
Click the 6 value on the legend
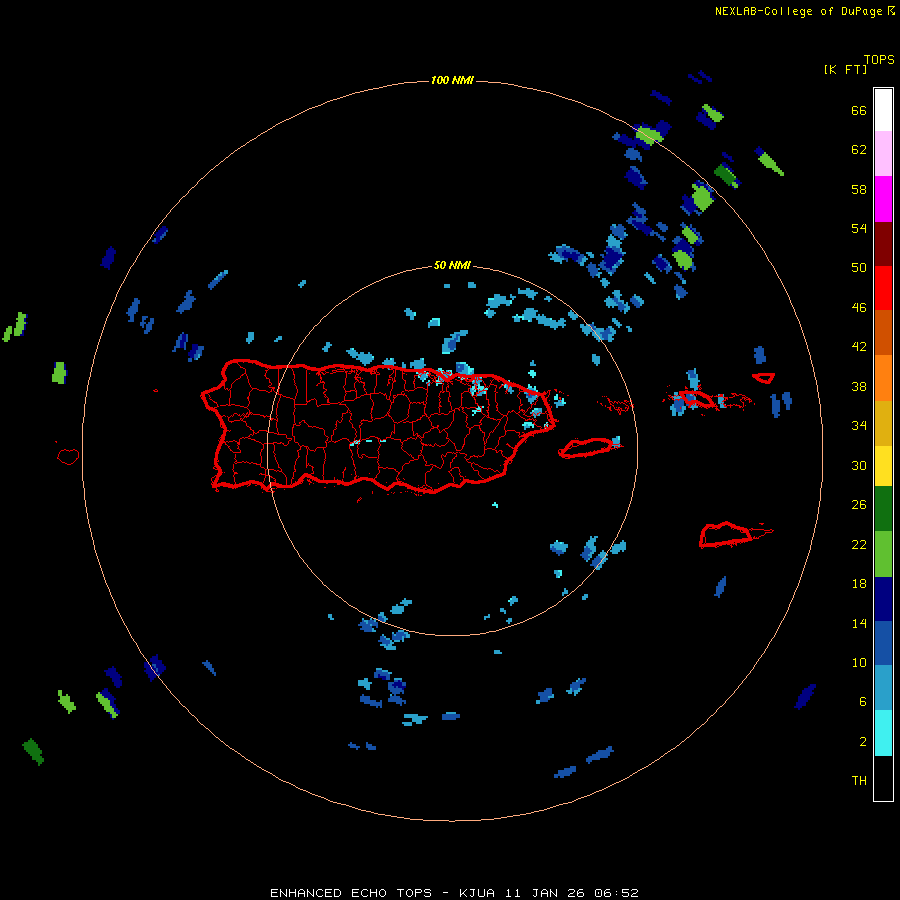tap(863, 702)
